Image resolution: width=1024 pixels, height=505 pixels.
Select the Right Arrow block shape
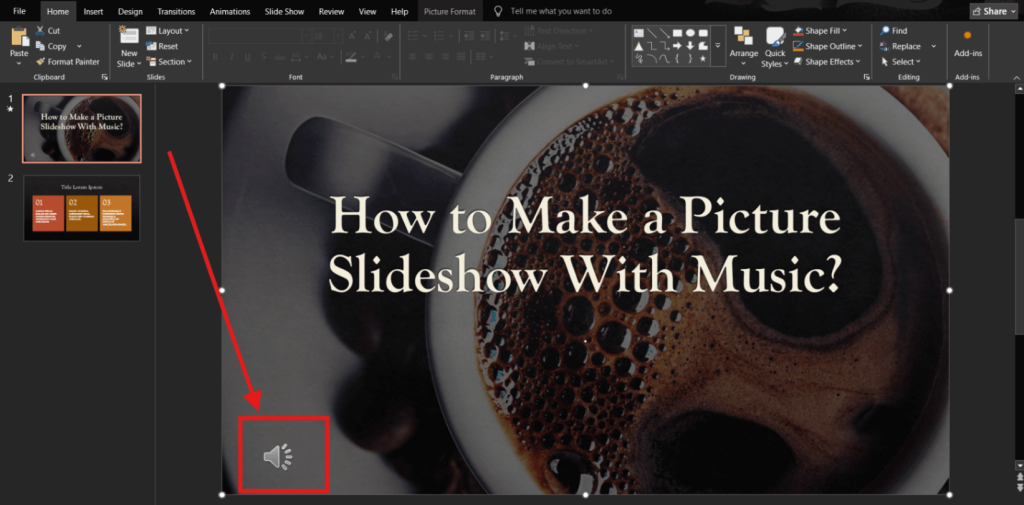(x=677, y=46)
